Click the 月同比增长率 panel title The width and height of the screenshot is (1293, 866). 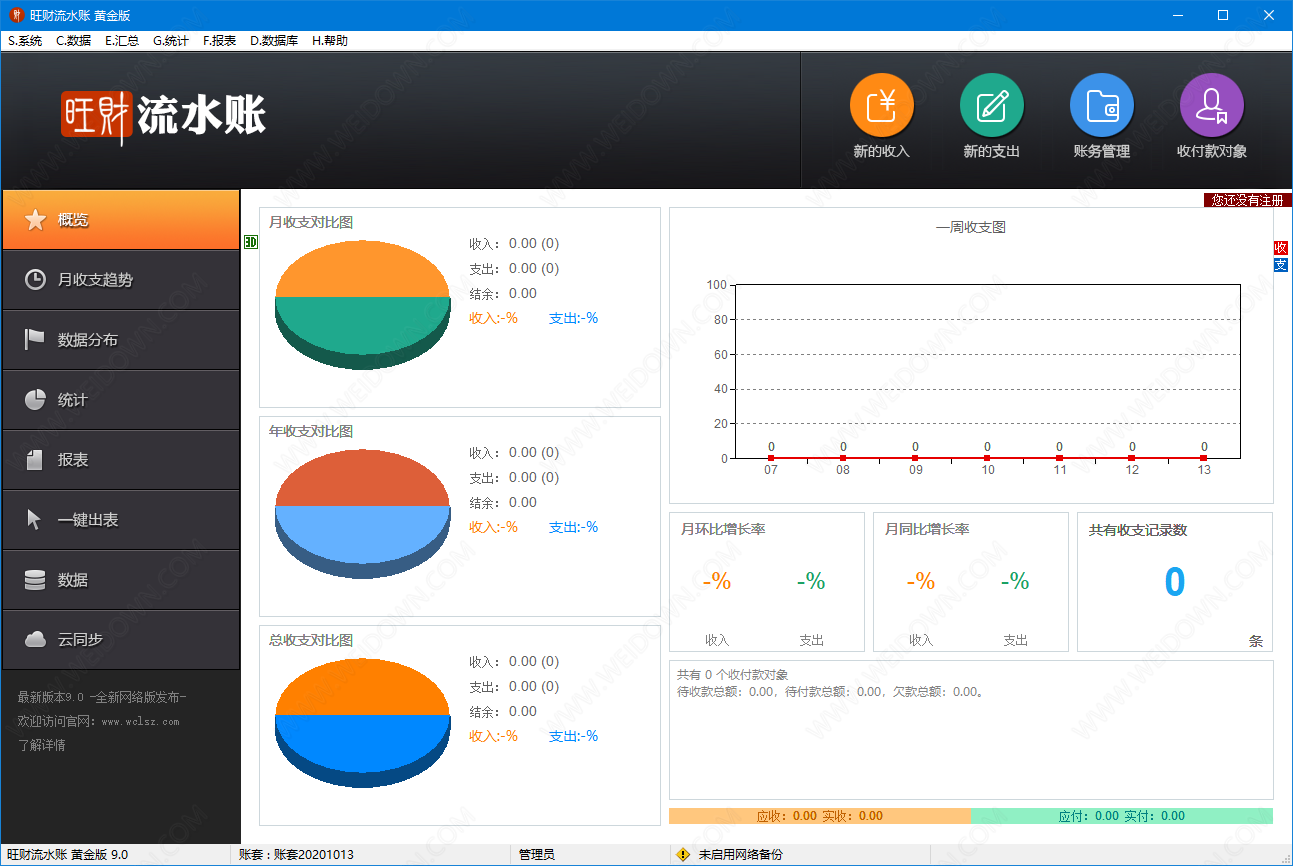(927, 529)
